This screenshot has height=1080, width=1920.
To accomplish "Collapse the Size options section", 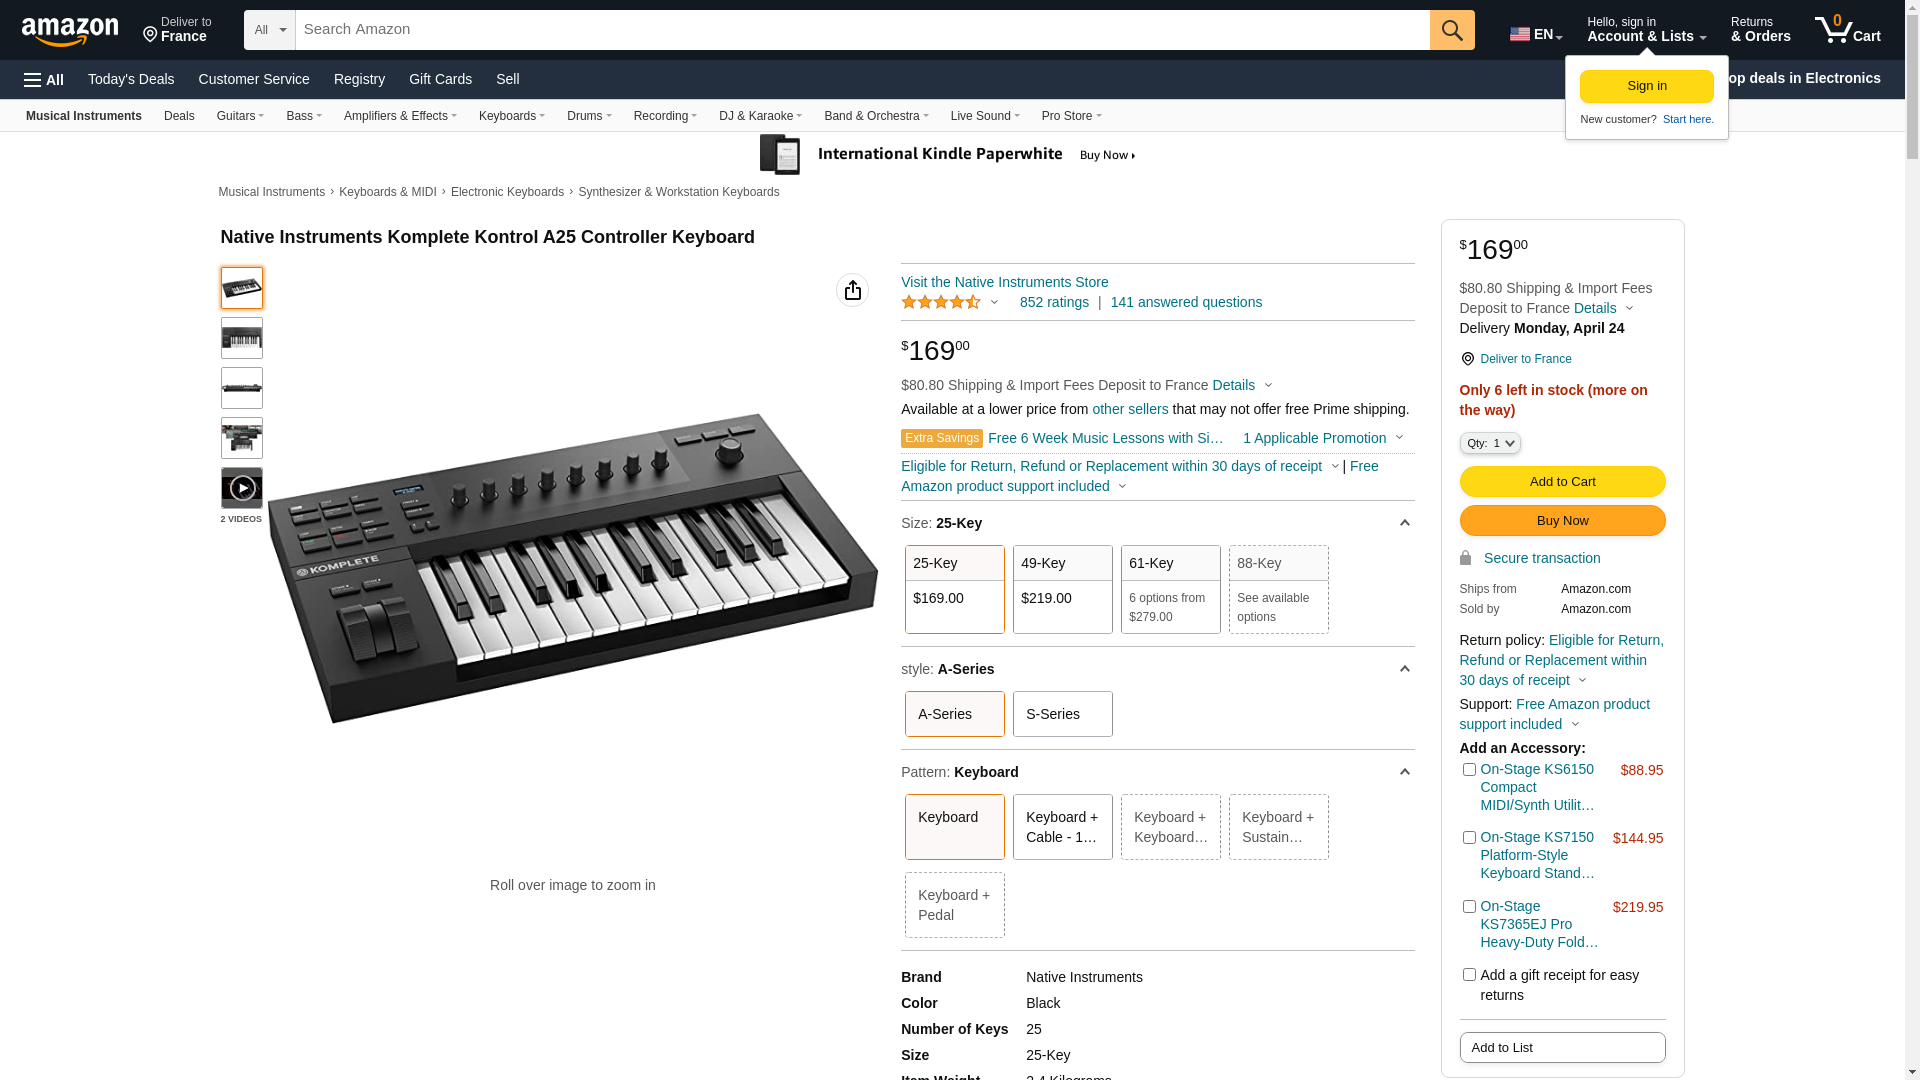I will tap(1404, 523).
